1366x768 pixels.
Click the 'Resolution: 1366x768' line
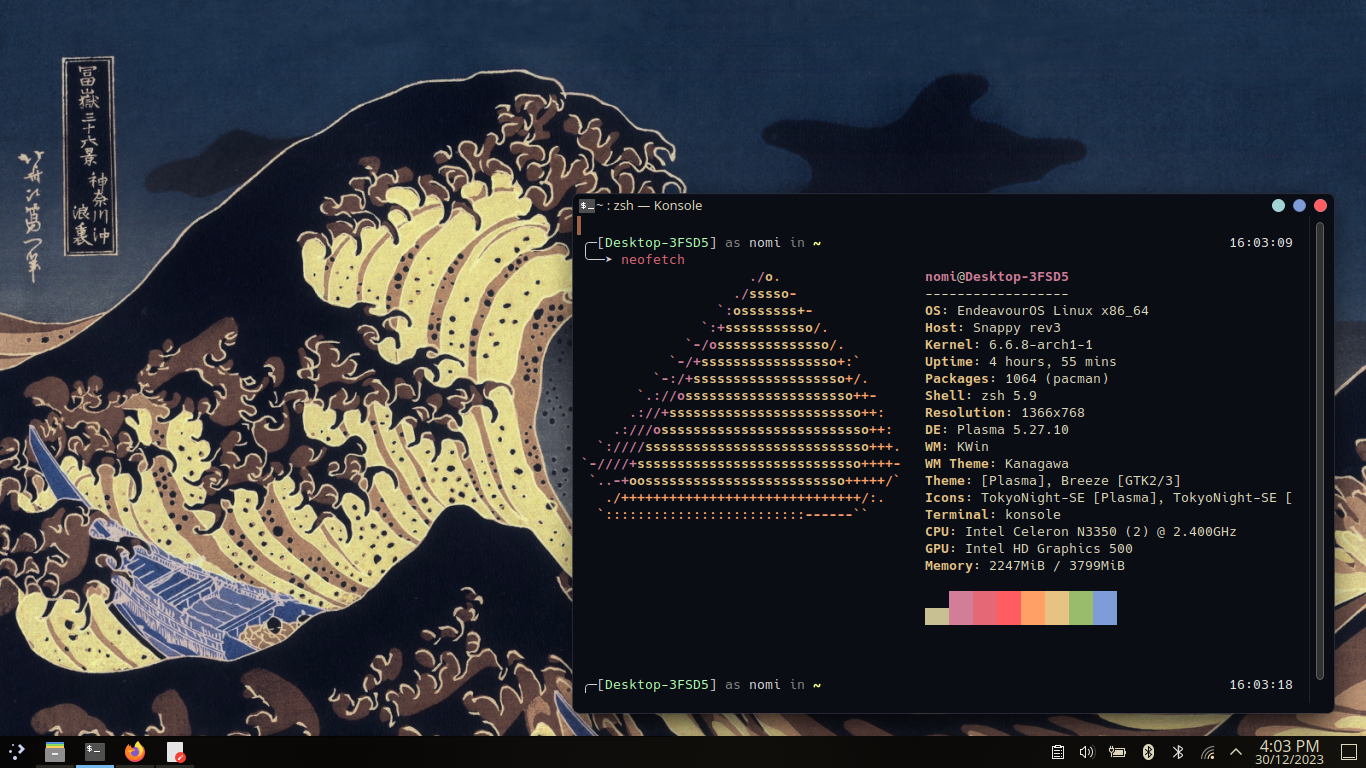point(1005,413)
